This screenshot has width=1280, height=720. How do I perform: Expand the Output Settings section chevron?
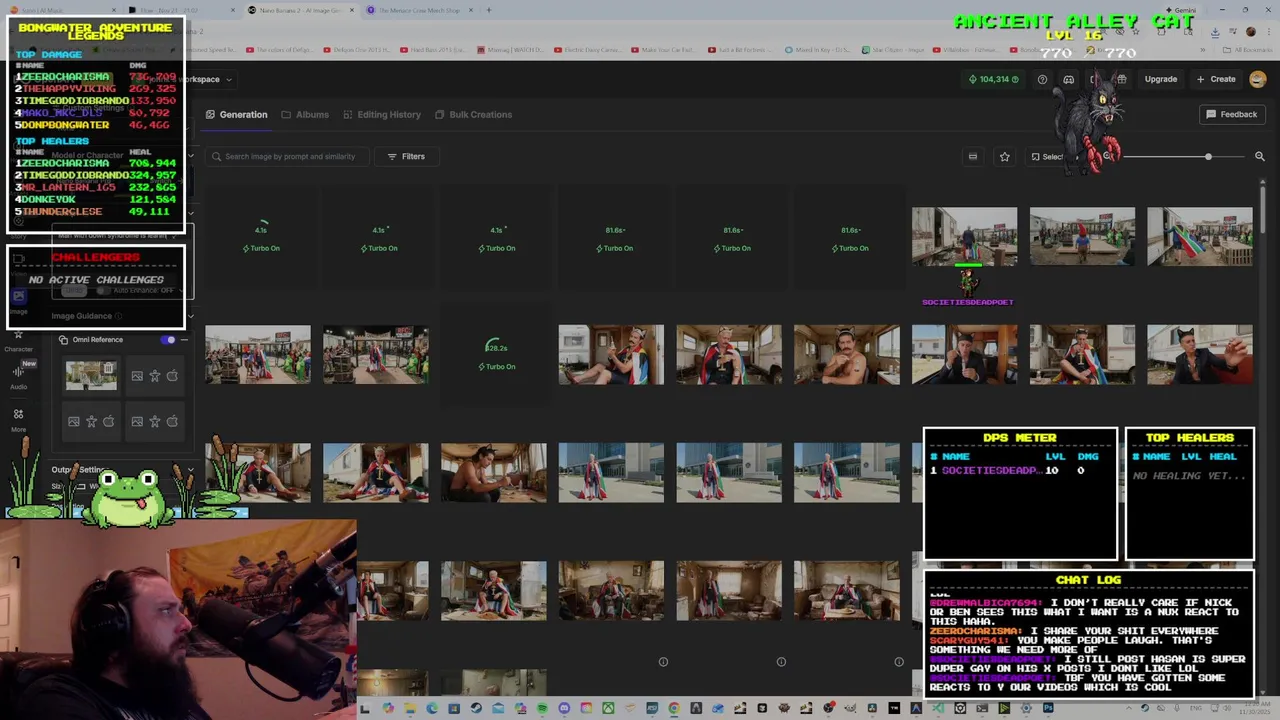pyautogui.click(x=190, y=470)
